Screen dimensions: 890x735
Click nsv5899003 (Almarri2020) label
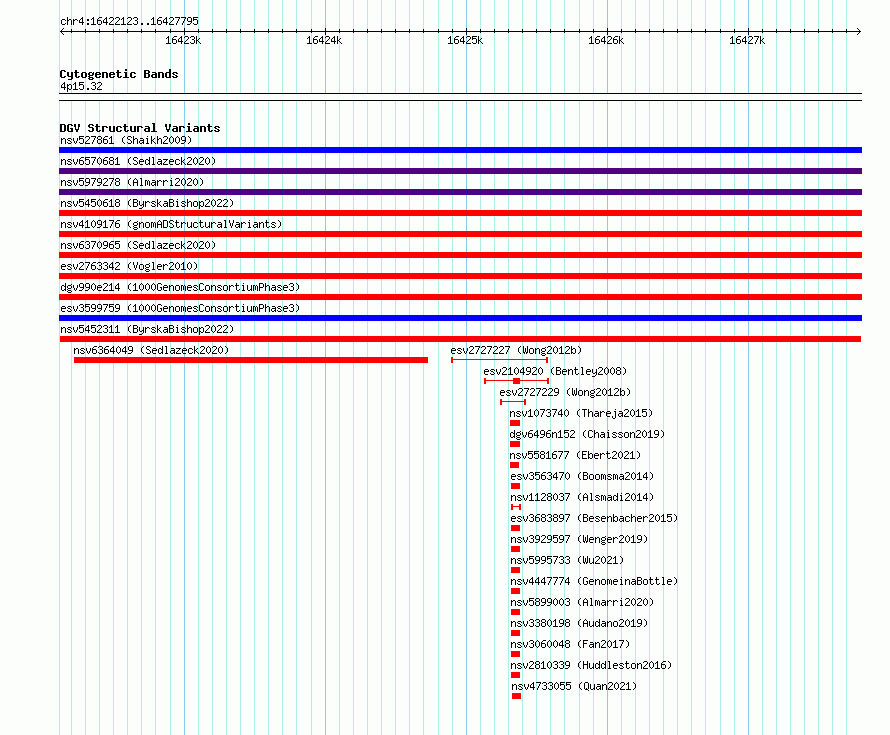tap(582, 602)
